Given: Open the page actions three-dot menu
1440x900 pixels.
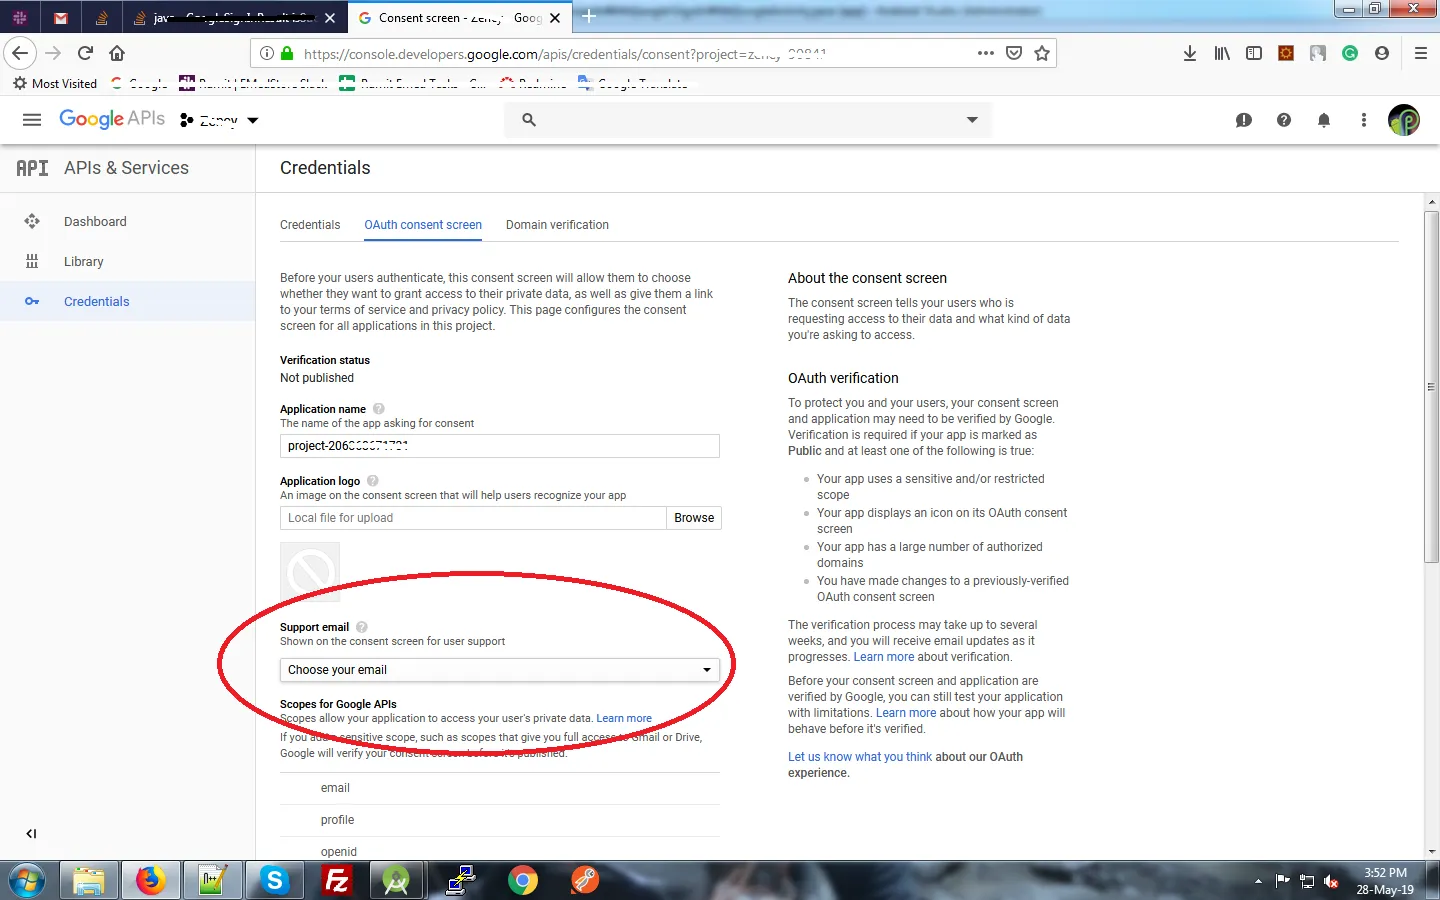Looking at the screenshot, I should [x=986, y=53].
